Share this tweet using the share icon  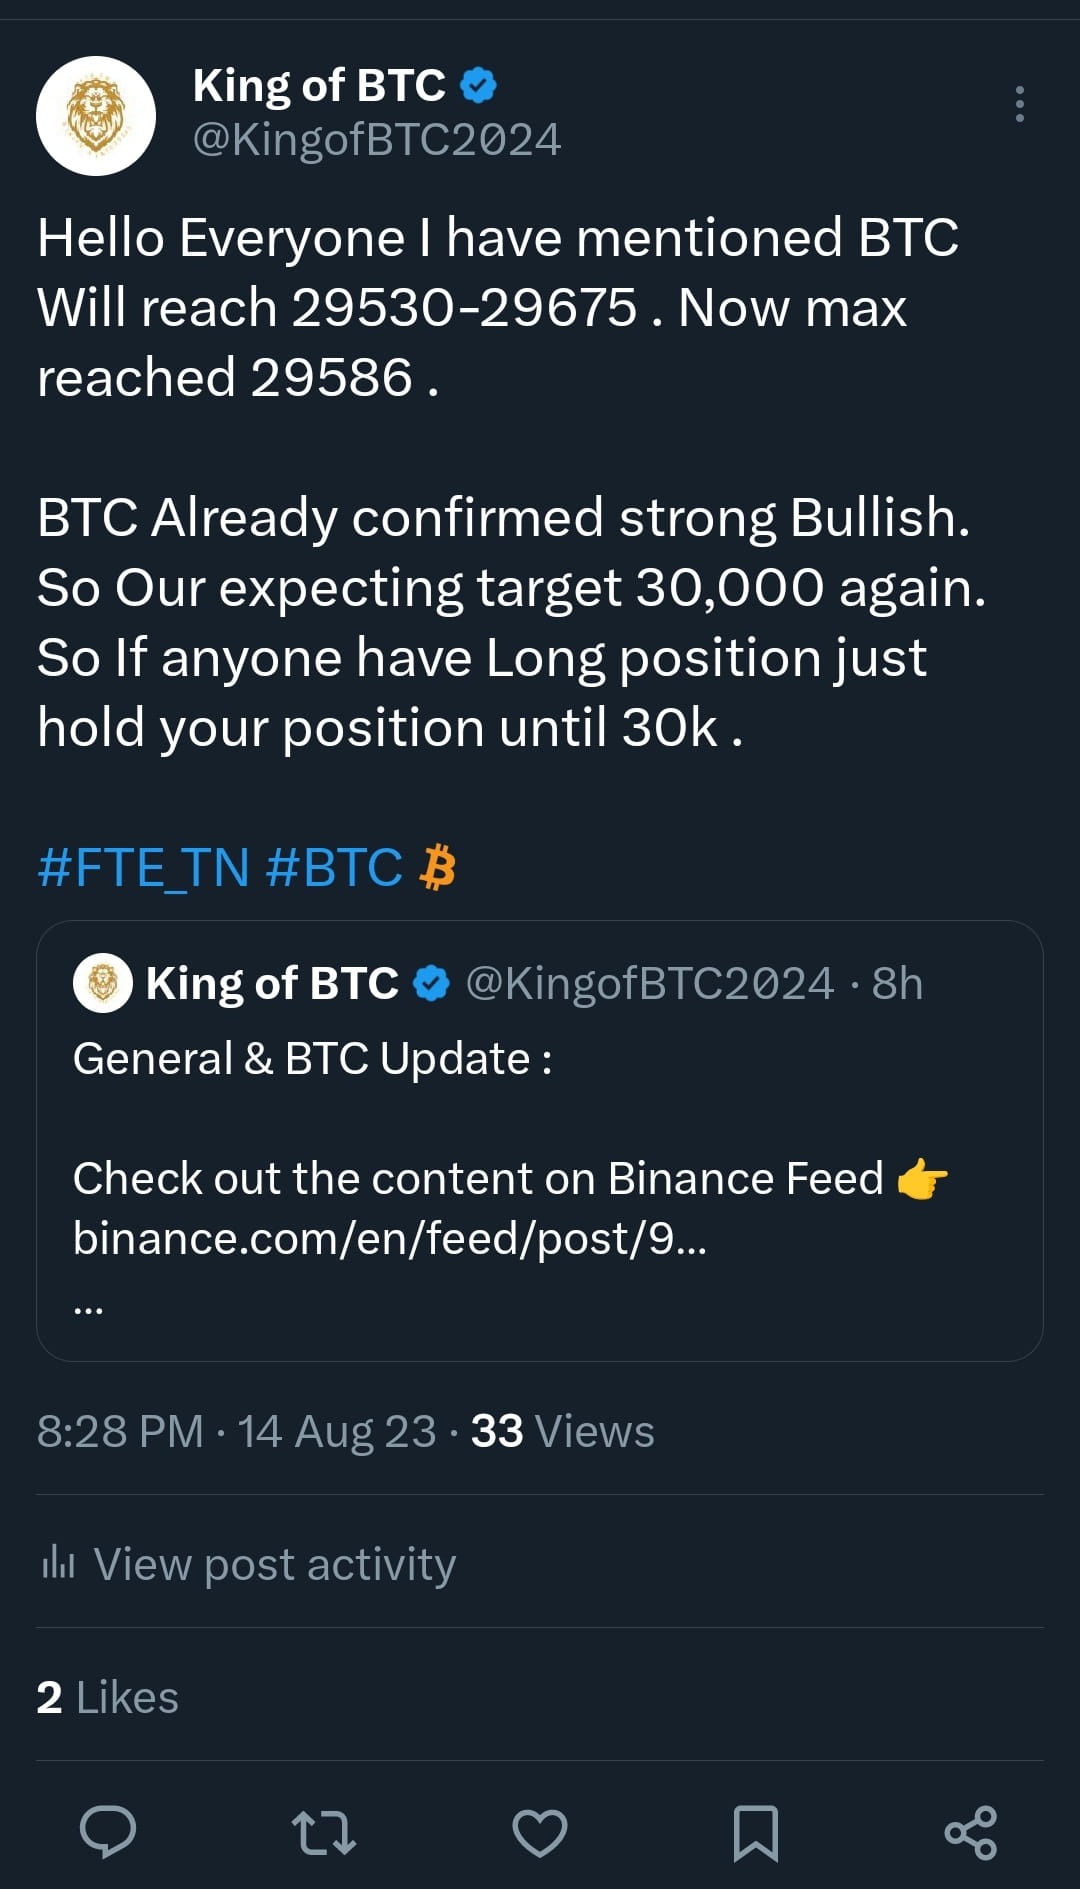coord(971,1832)
